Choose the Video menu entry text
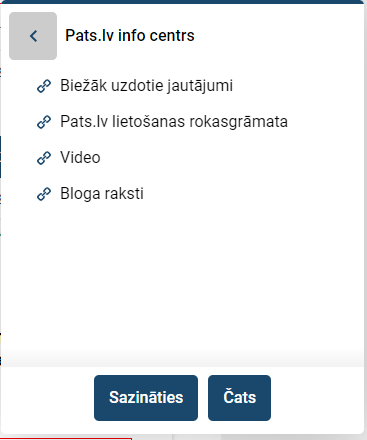Screen dimensions: 367x440 (x=80, y=158)
